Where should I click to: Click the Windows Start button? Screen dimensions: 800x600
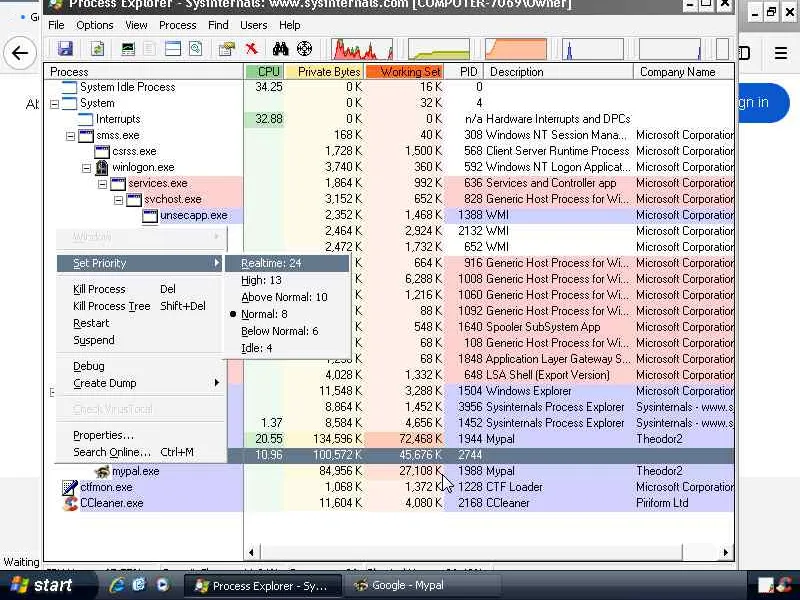pos(42,585)
